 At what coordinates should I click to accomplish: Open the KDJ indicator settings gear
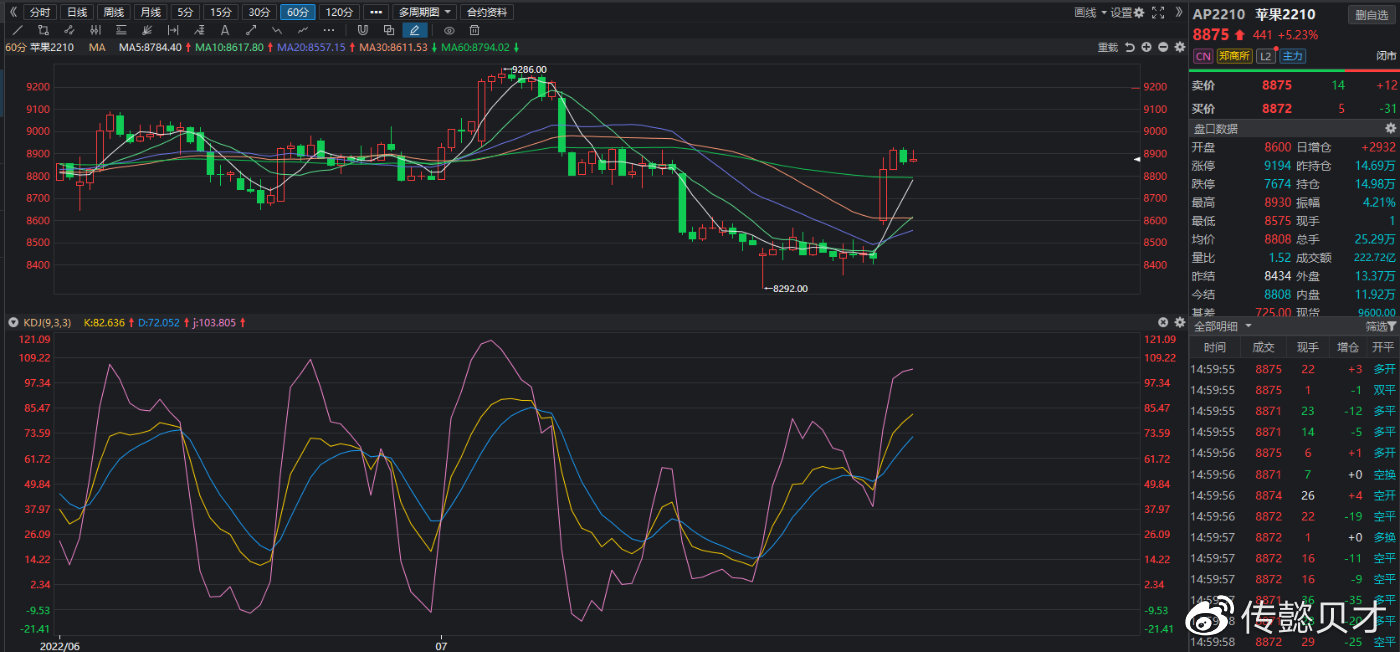pos(1178,322)
